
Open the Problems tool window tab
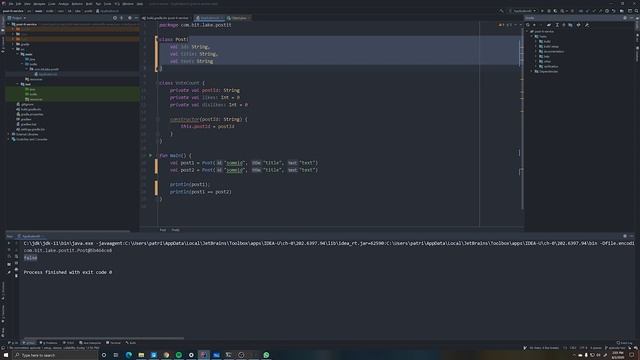(x=49, y=343)
